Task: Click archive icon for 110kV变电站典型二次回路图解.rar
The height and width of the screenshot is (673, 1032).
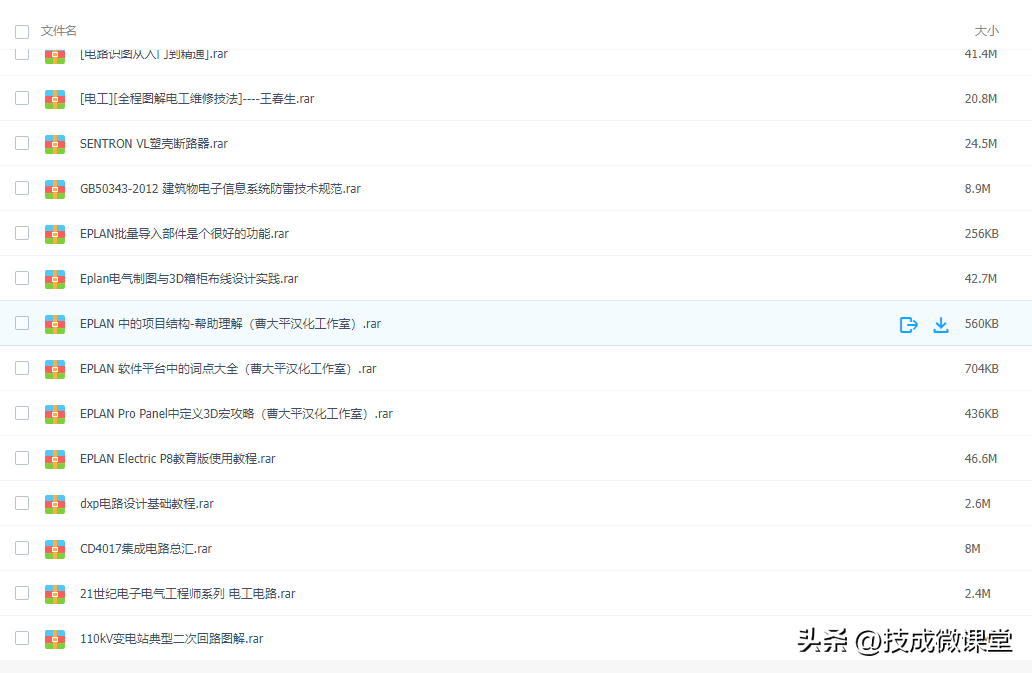Action: coord(55,639)
